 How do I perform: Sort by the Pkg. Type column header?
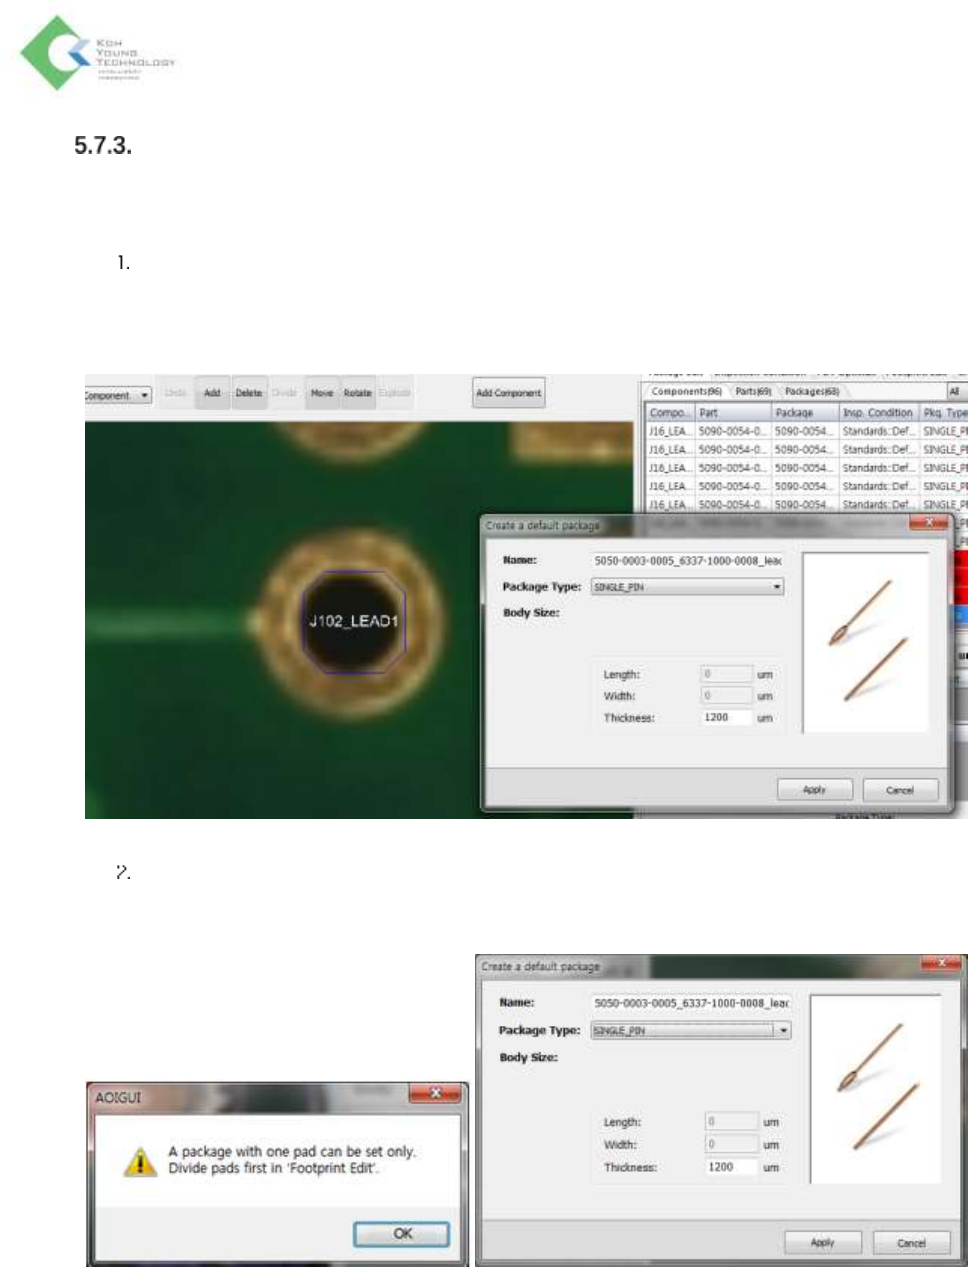(944, 412)
